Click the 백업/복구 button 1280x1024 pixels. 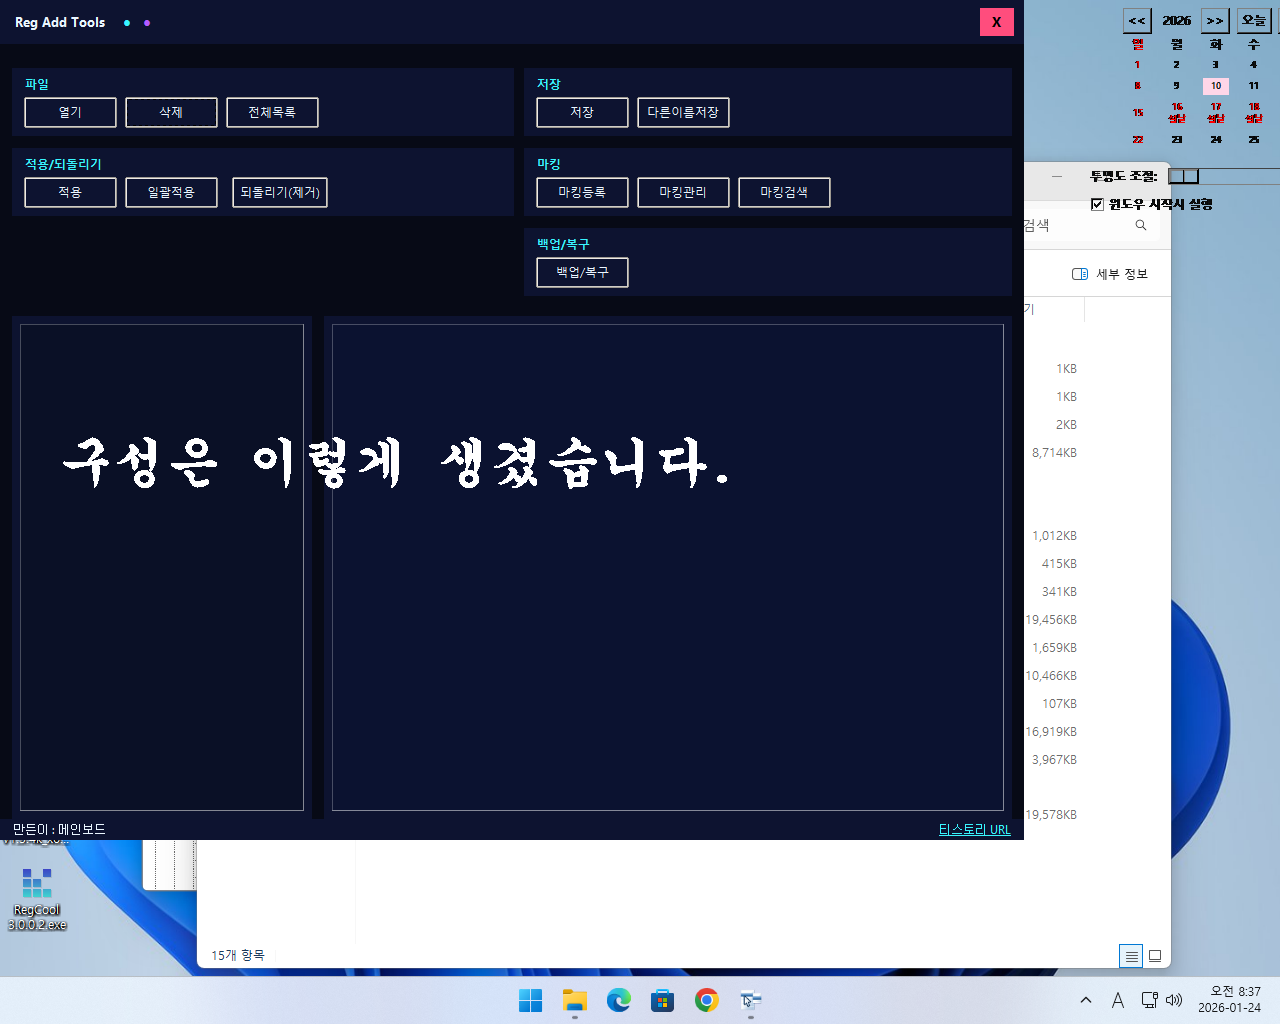582,272
